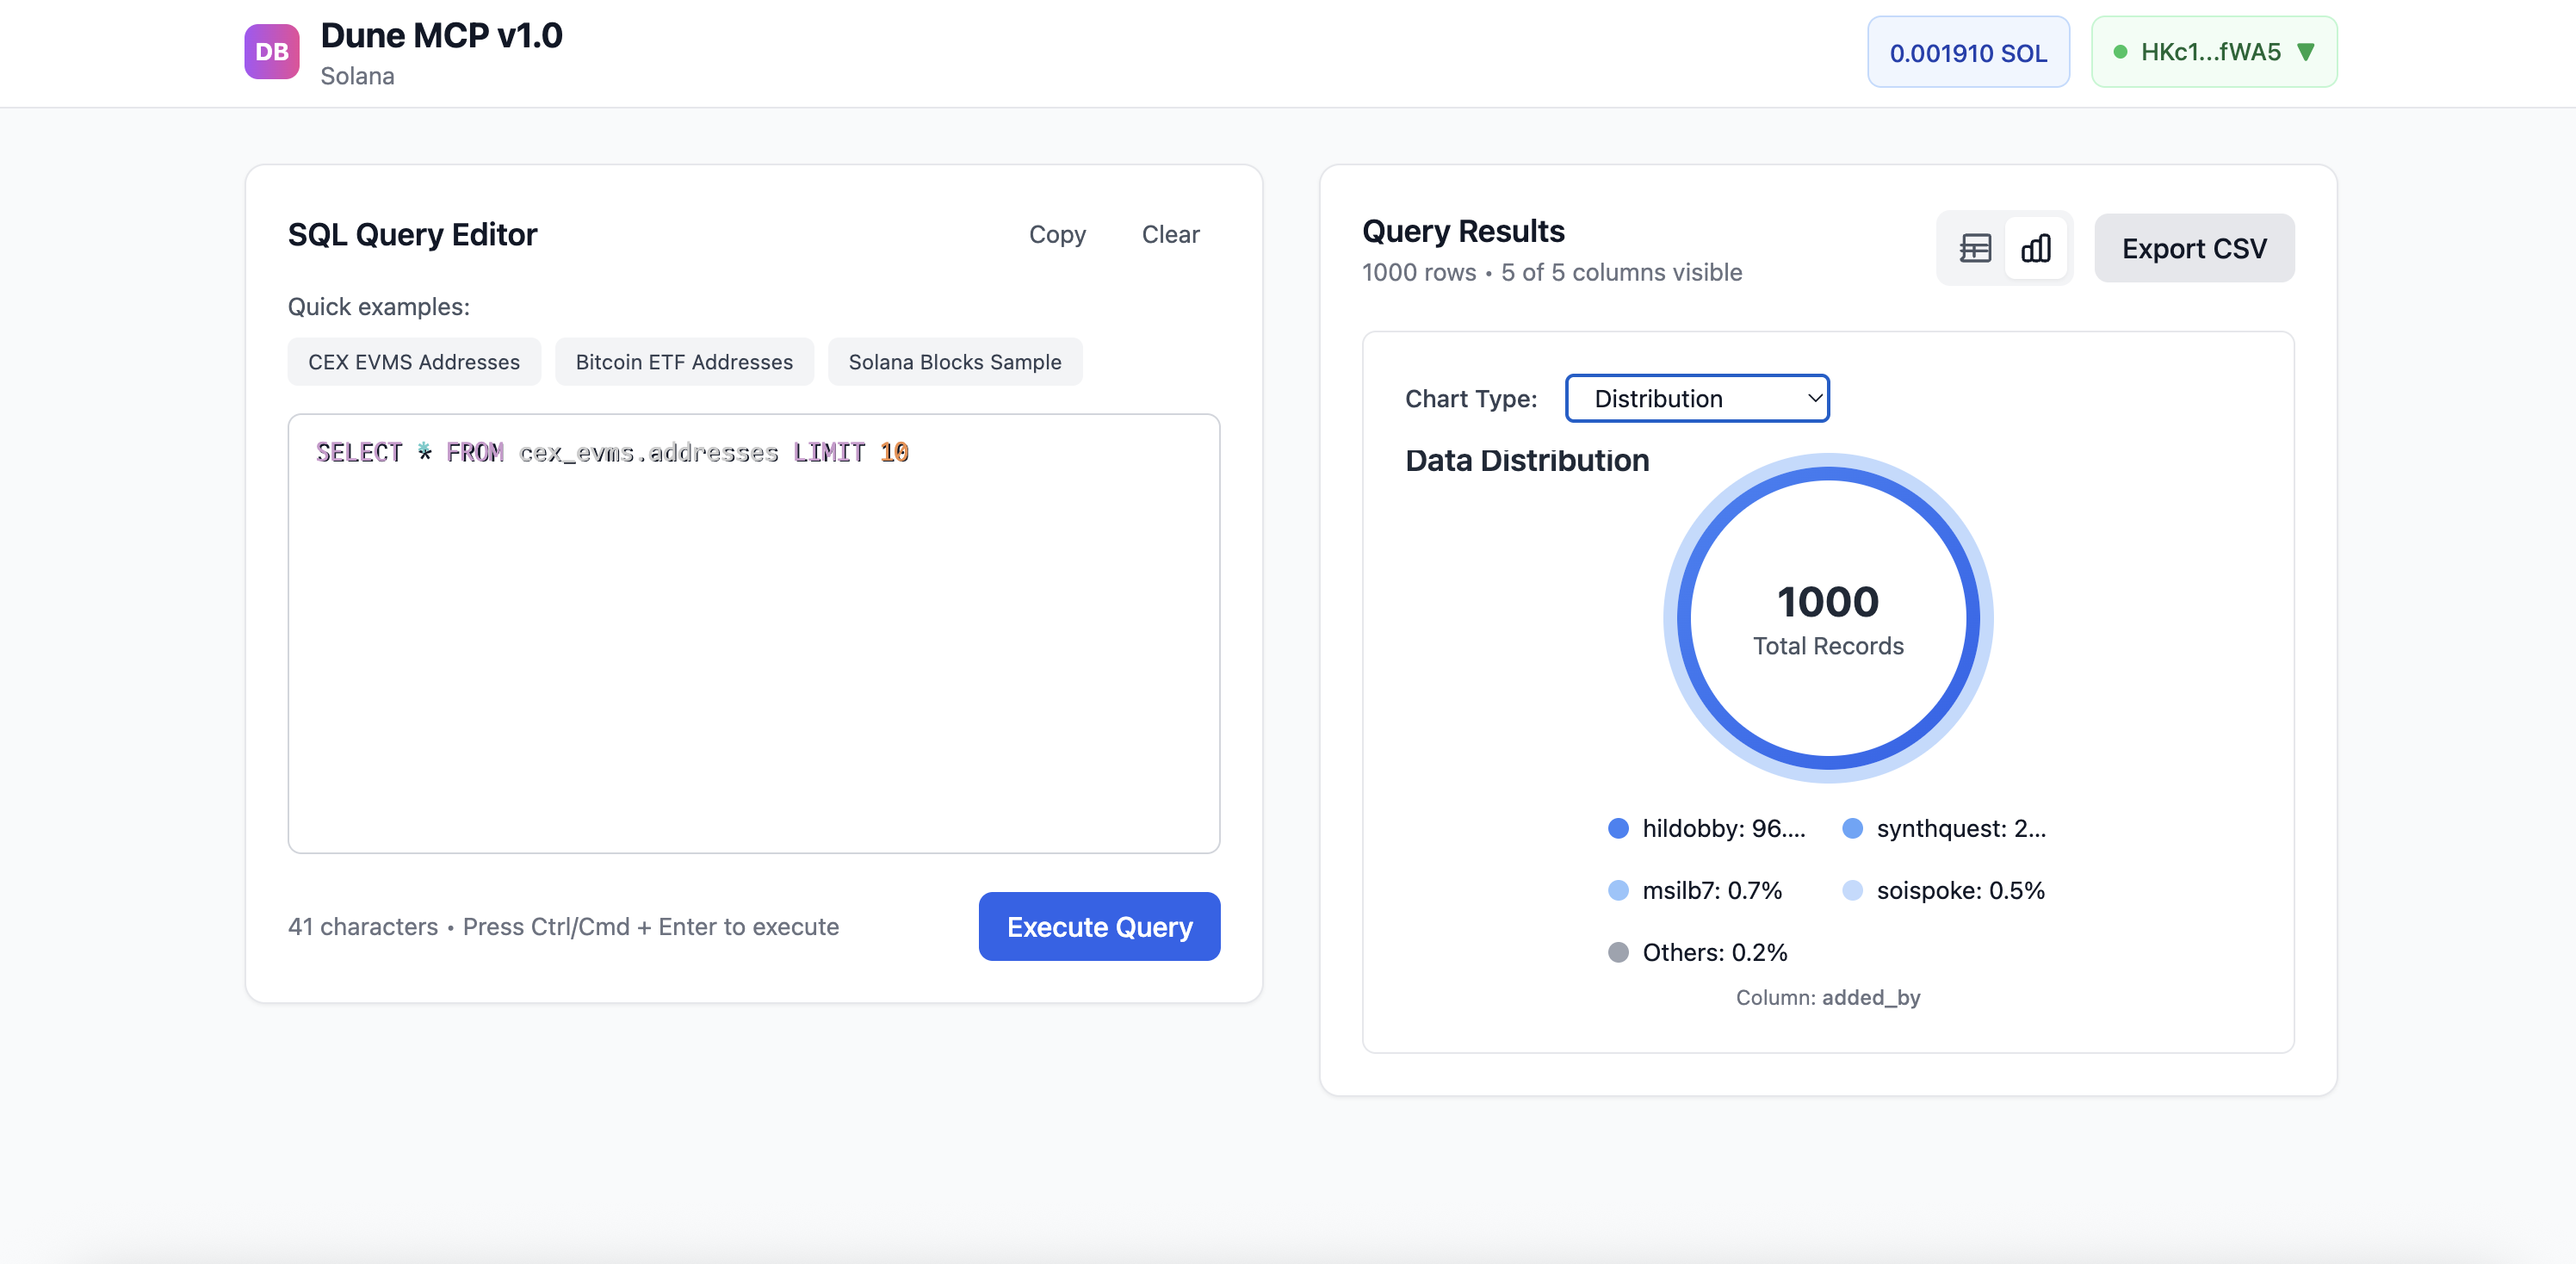This screenshot has width=2576, height=1264.
Task: Click inside the SQL query text area
Action: pos(753,650)
